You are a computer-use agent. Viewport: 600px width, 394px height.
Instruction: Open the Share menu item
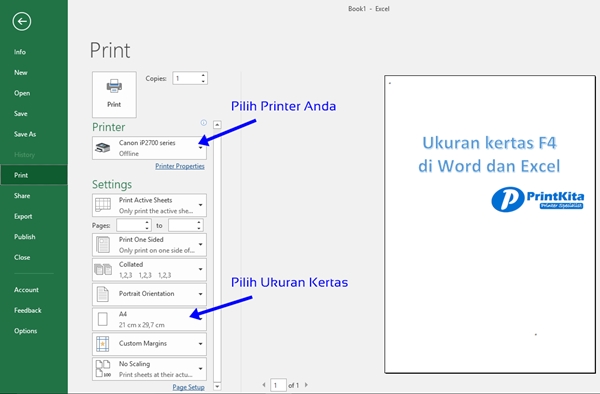click(22, 196)
